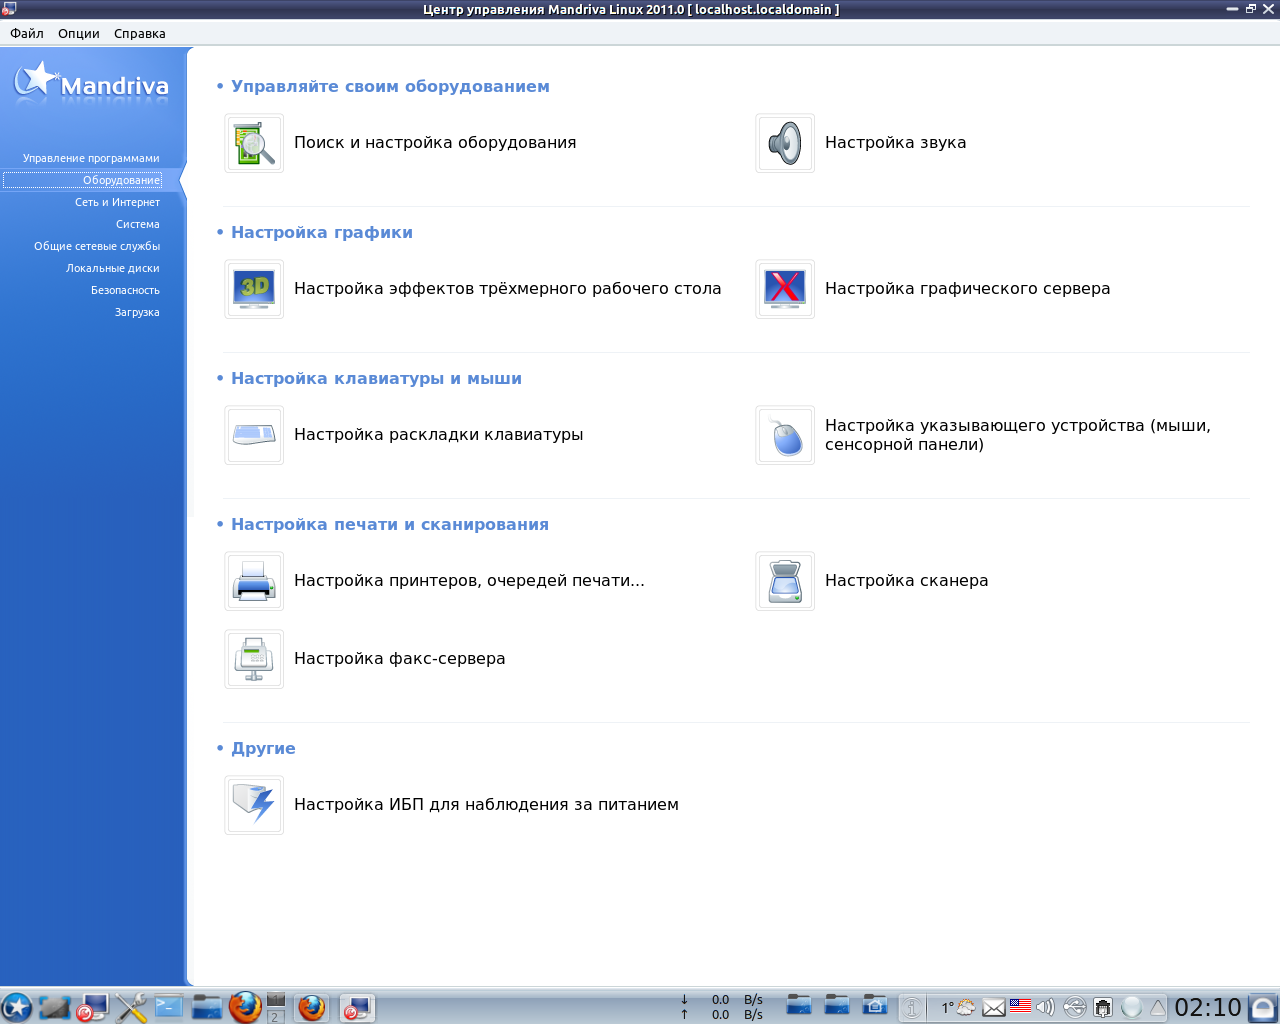The image size is (1280, 1024).
Task: Click Настройка звука label
Action: 896,143
